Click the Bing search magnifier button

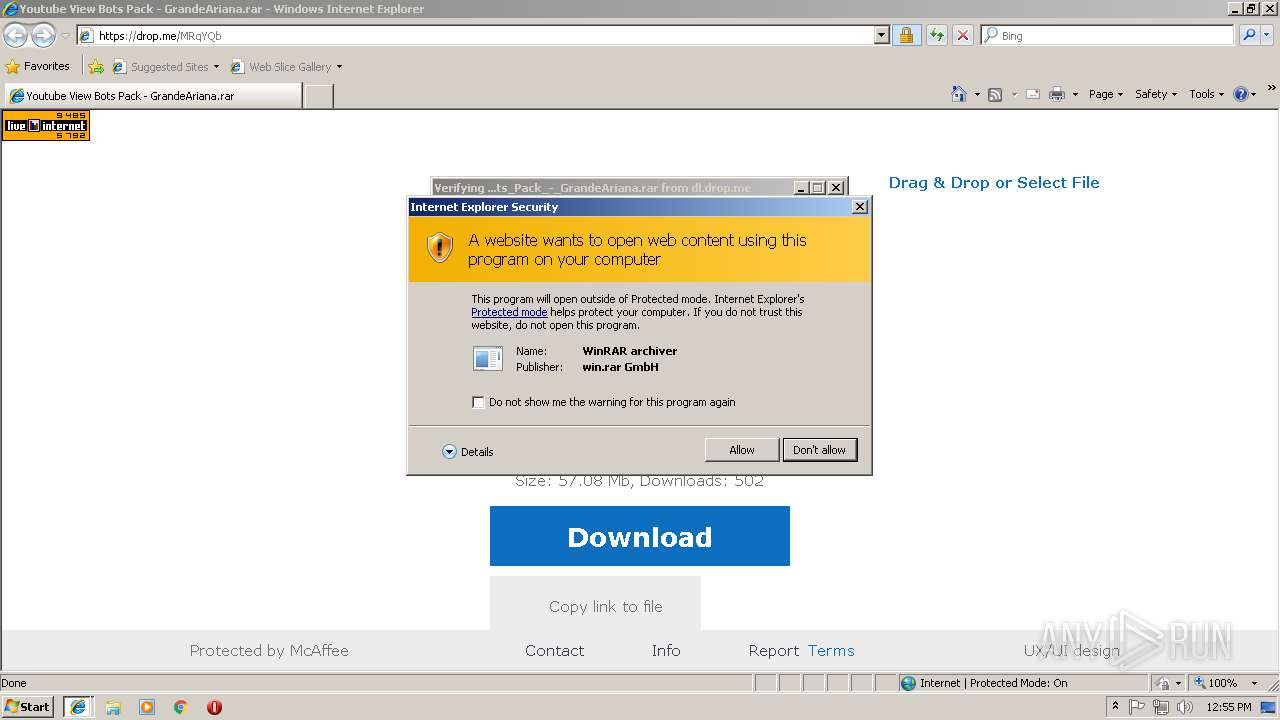pyautogui.click(x=1249, y=35)
